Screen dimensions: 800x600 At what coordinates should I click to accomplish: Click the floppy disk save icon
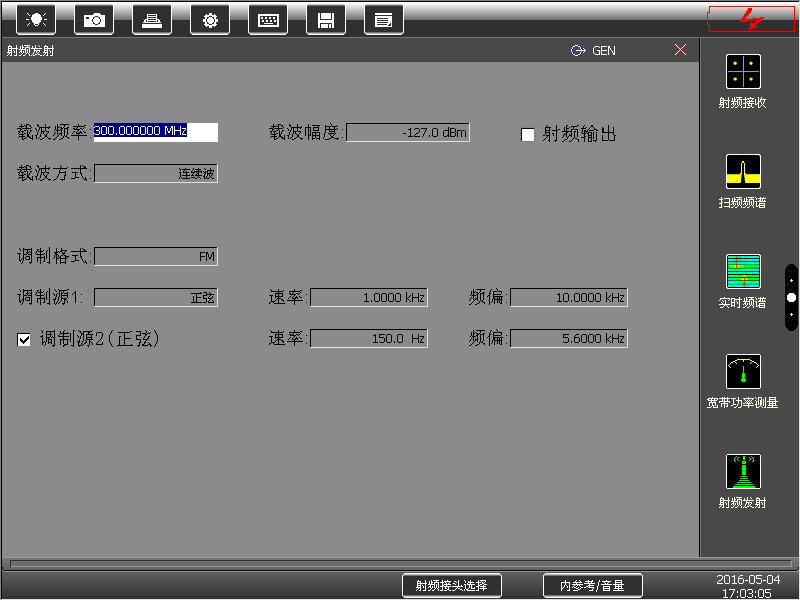coord(326,19)
